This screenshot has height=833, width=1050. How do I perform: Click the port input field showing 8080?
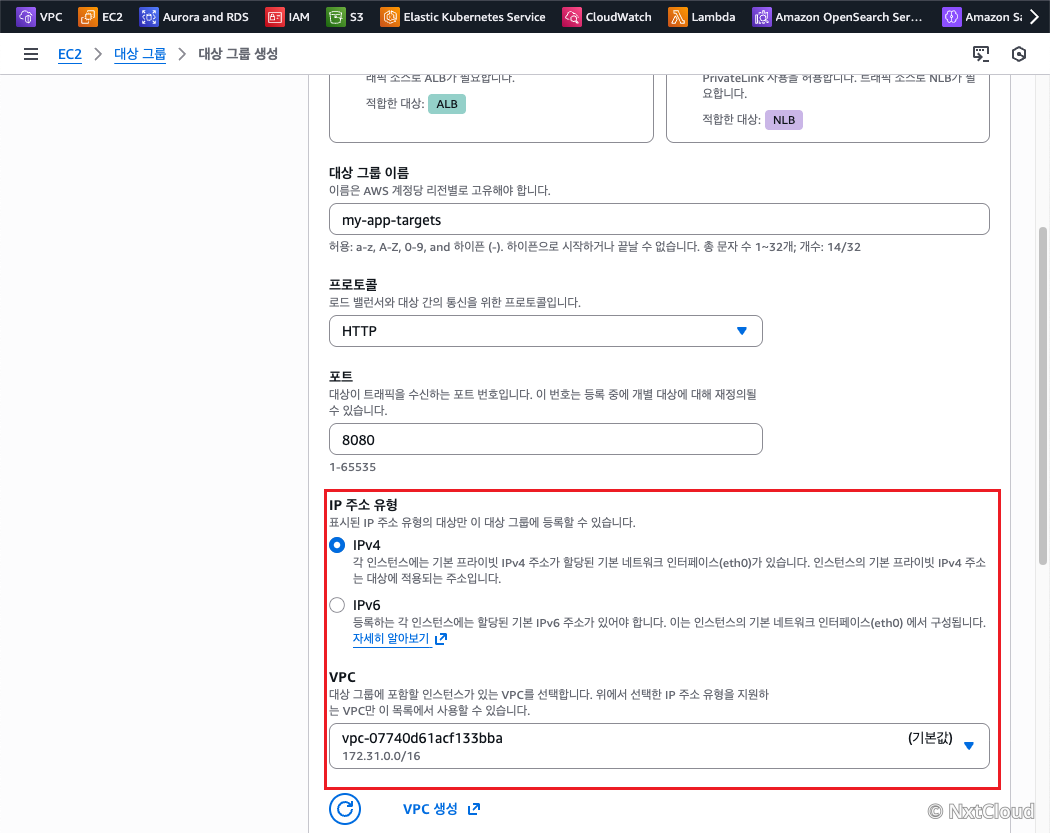(546, 439)
